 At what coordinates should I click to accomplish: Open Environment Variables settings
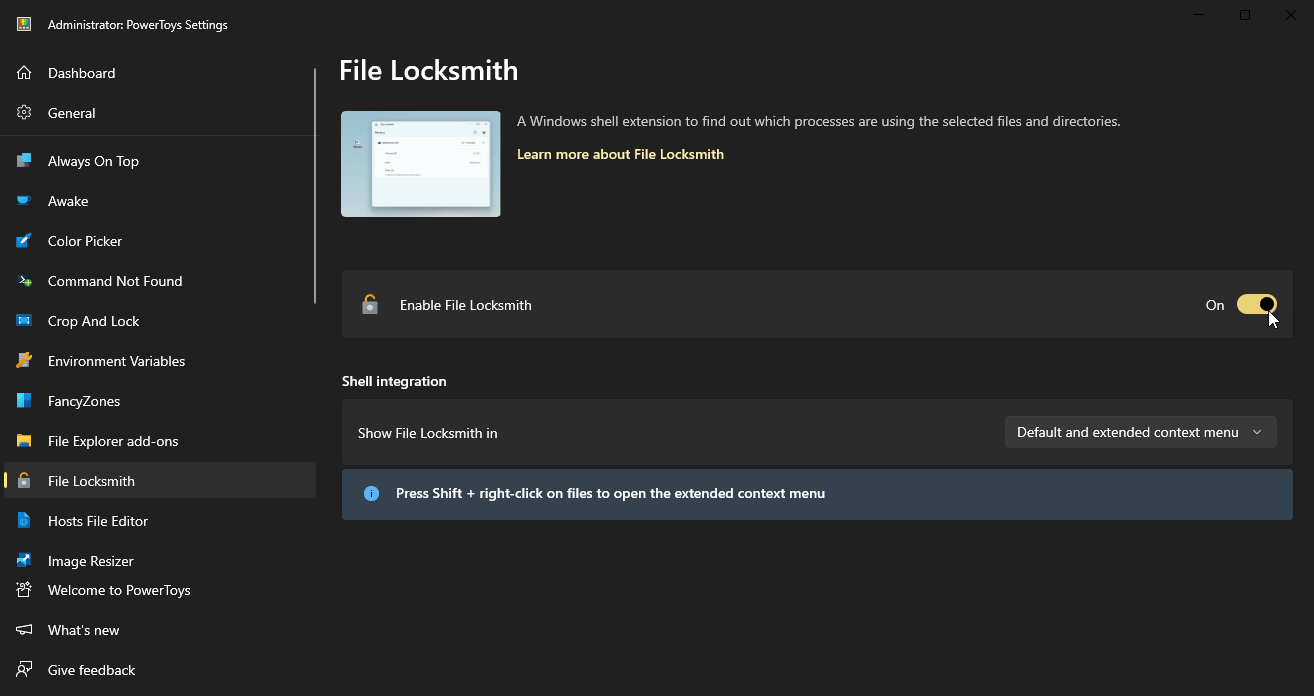160,361
